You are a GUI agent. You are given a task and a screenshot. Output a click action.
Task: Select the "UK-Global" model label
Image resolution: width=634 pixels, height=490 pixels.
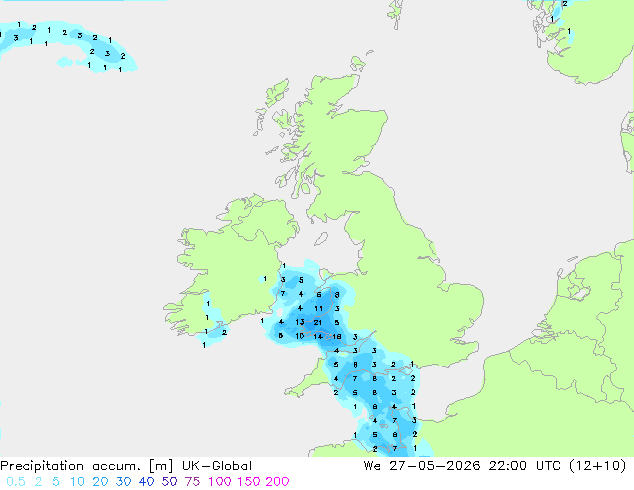pyautogui.click(x=217, y=466)
